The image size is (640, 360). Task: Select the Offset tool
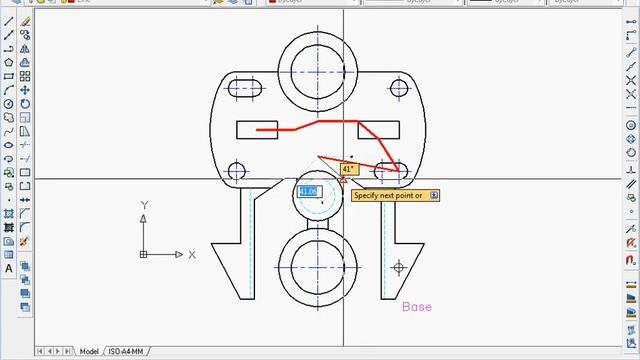click(x=25, y=62)
